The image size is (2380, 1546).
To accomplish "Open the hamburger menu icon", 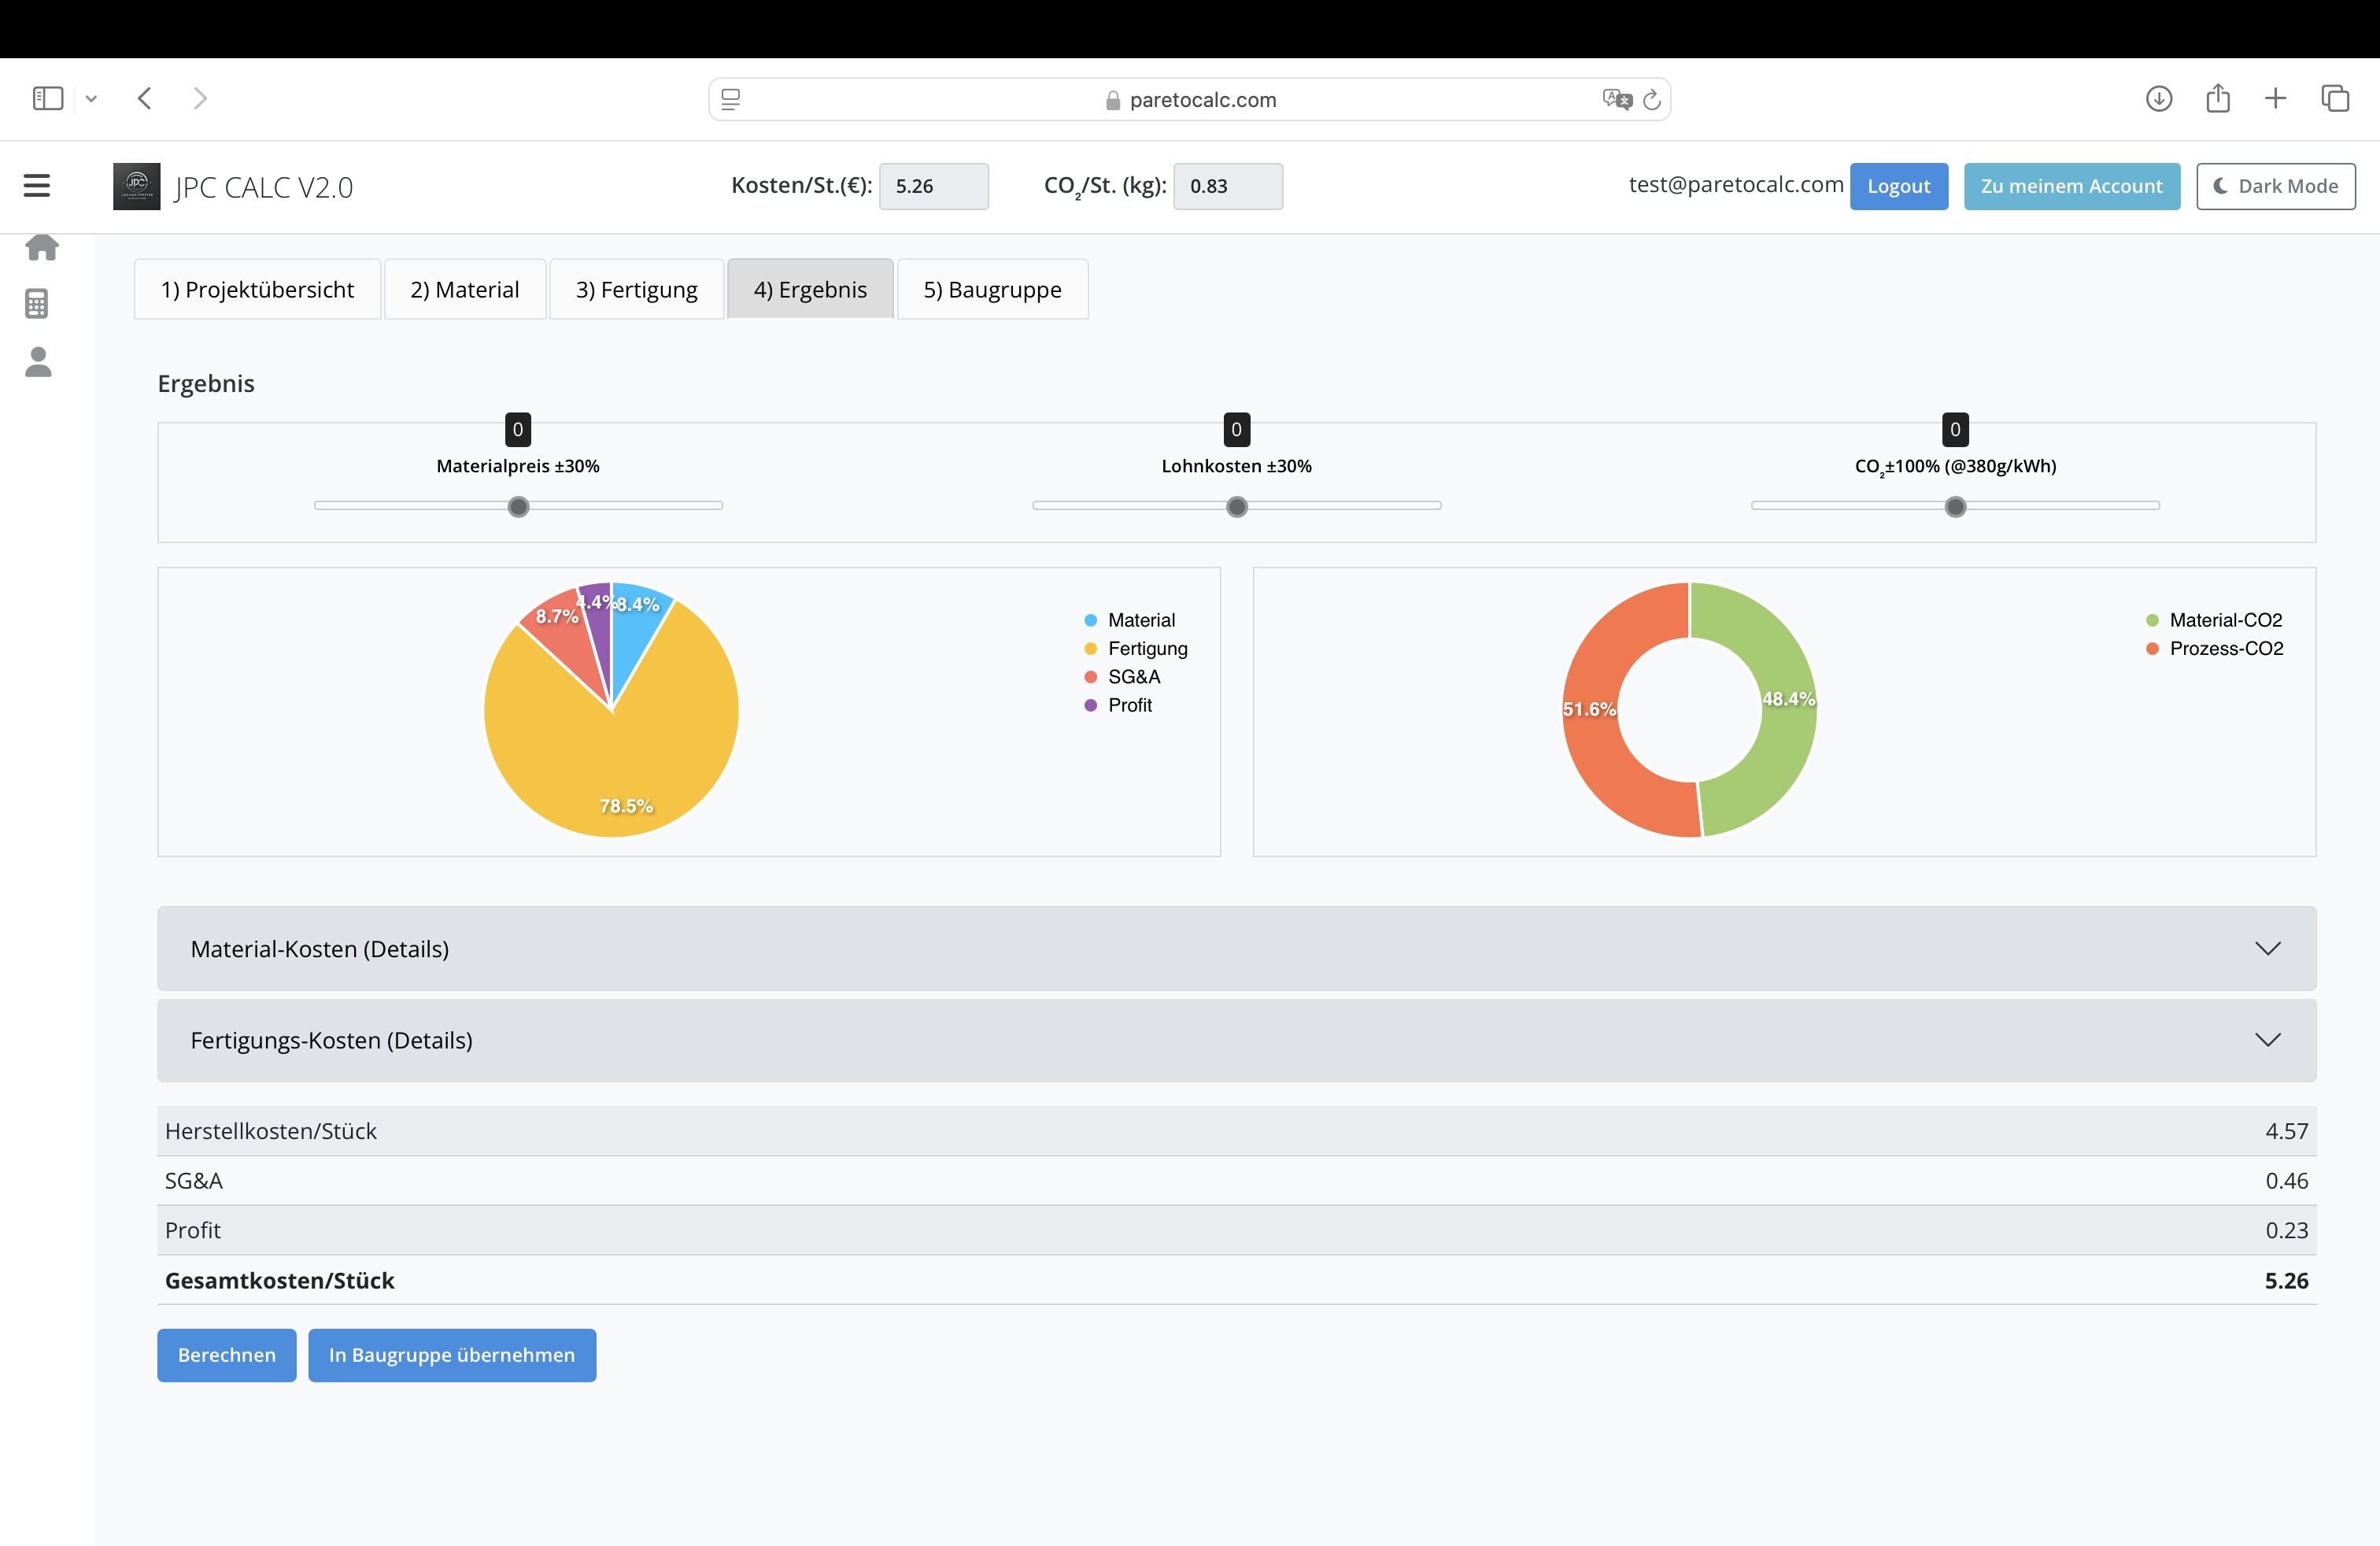I will [x=37, y=186].
